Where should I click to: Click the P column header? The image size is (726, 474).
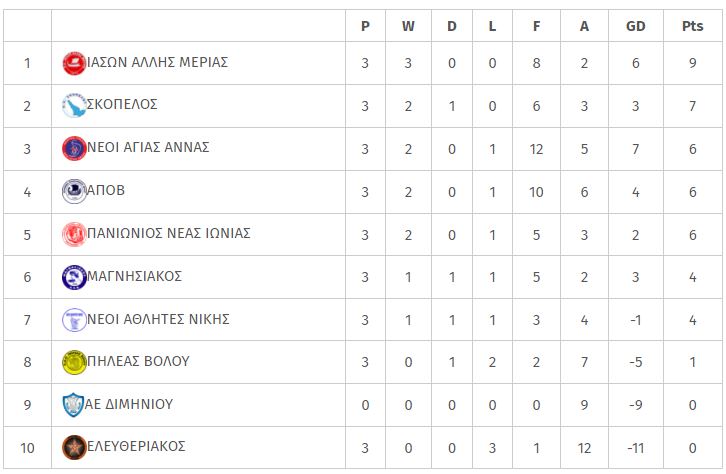coord(365,26)
